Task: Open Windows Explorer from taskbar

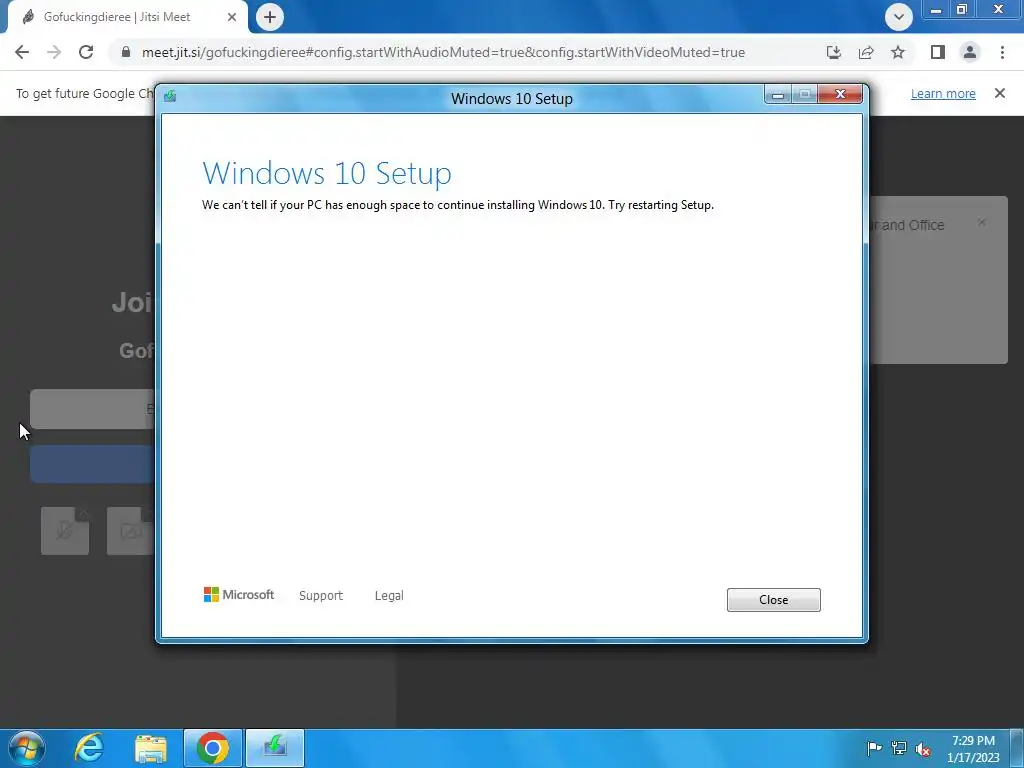Action: tap(151, 748)
